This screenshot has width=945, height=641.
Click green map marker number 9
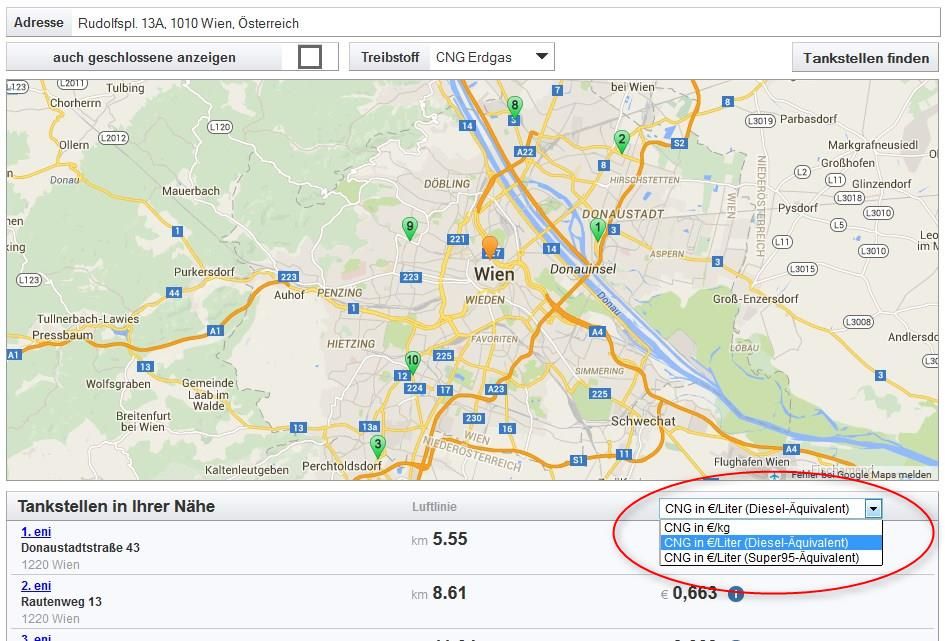[410, 229]
